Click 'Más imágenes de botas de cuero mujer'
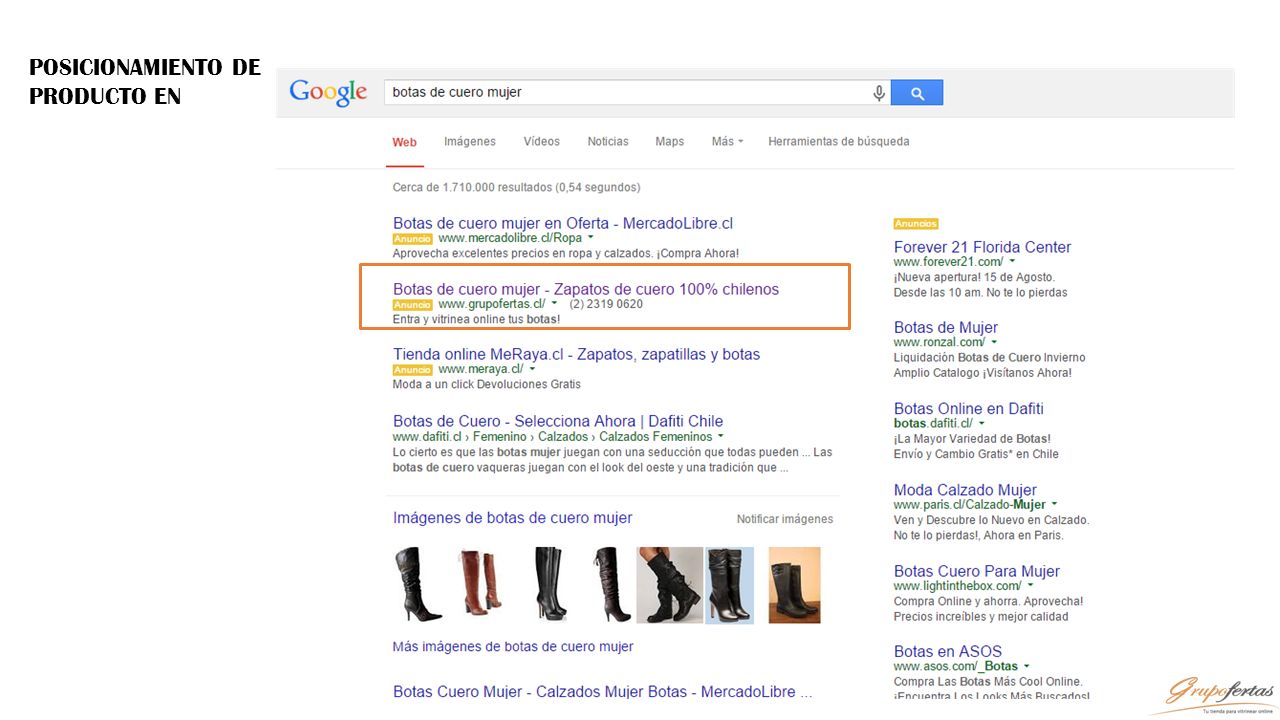 pyautogui.click(x=513, y=647)
